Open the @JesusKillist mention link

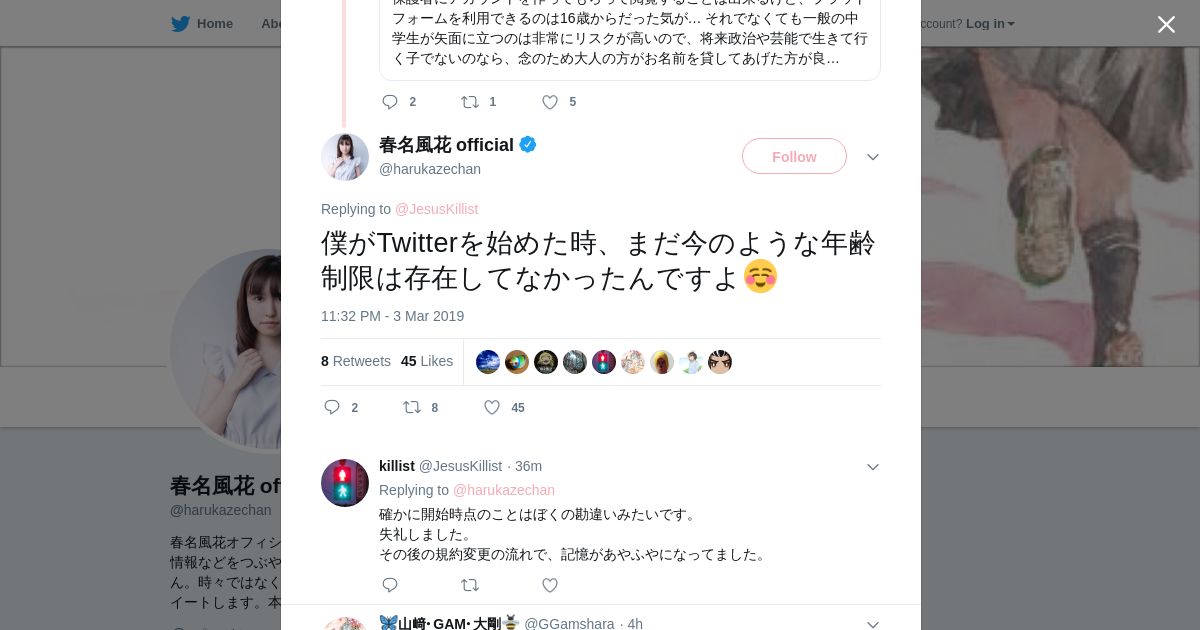(436, 209)
